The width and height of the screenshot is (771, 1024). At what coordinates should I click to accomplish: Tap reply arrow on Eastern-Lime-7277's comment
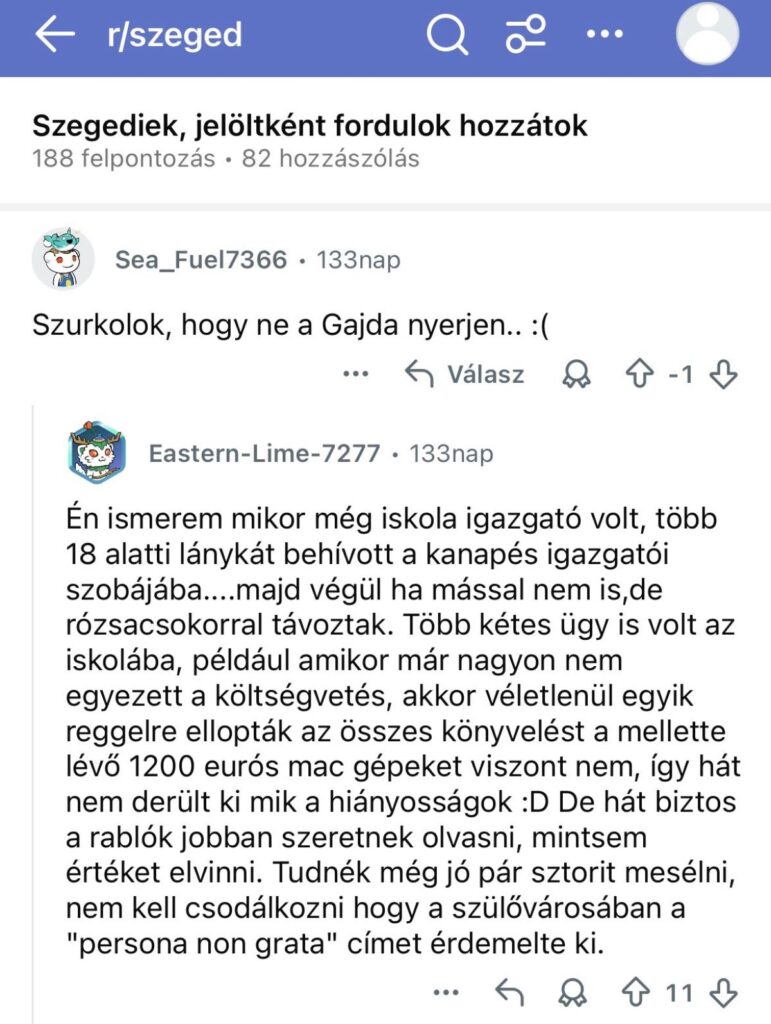510,993
